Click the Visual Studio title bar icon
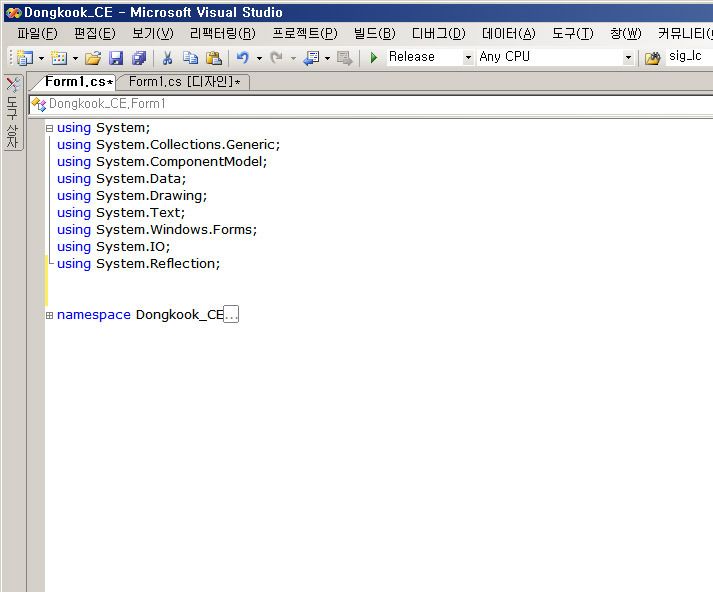This screenshot has height=592, width=713. (x=13, y=13)
